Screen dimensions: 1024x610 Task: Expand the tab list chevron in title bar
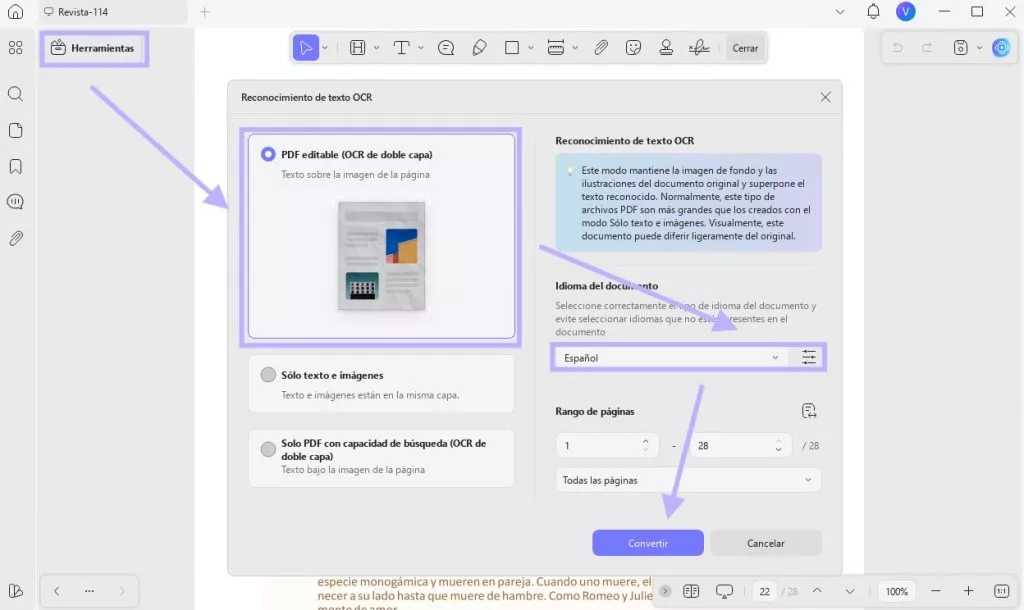pos(840,12)
